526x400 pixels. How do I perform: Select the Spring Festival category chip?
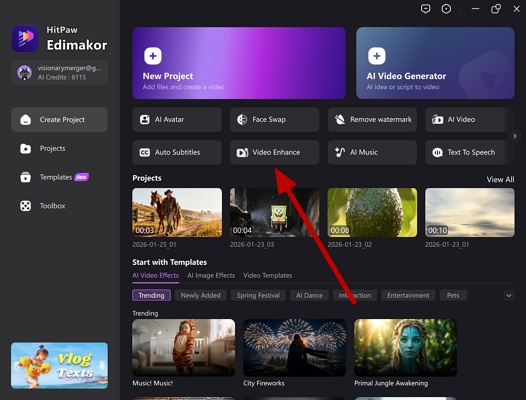258,295
